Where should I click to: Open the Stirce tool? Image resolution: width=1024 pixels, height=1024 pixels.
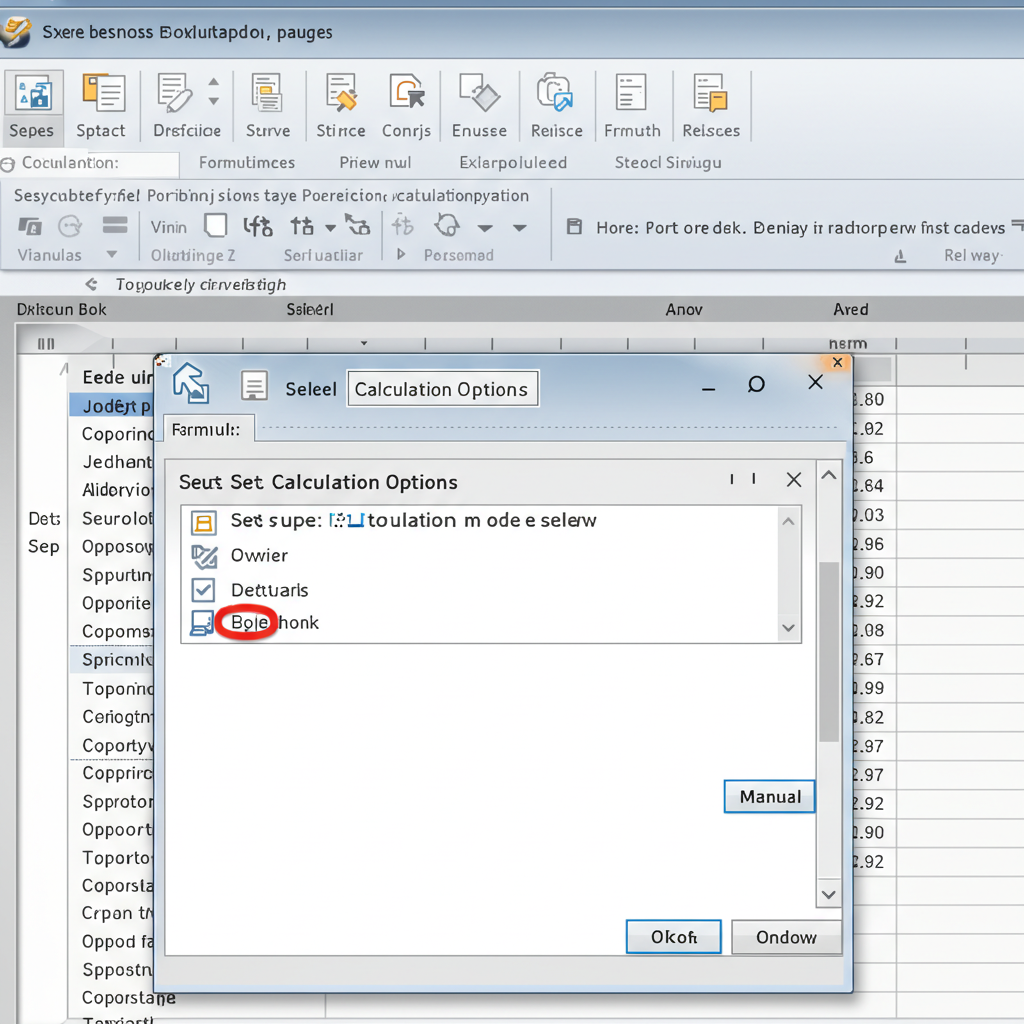coord(342,92)
